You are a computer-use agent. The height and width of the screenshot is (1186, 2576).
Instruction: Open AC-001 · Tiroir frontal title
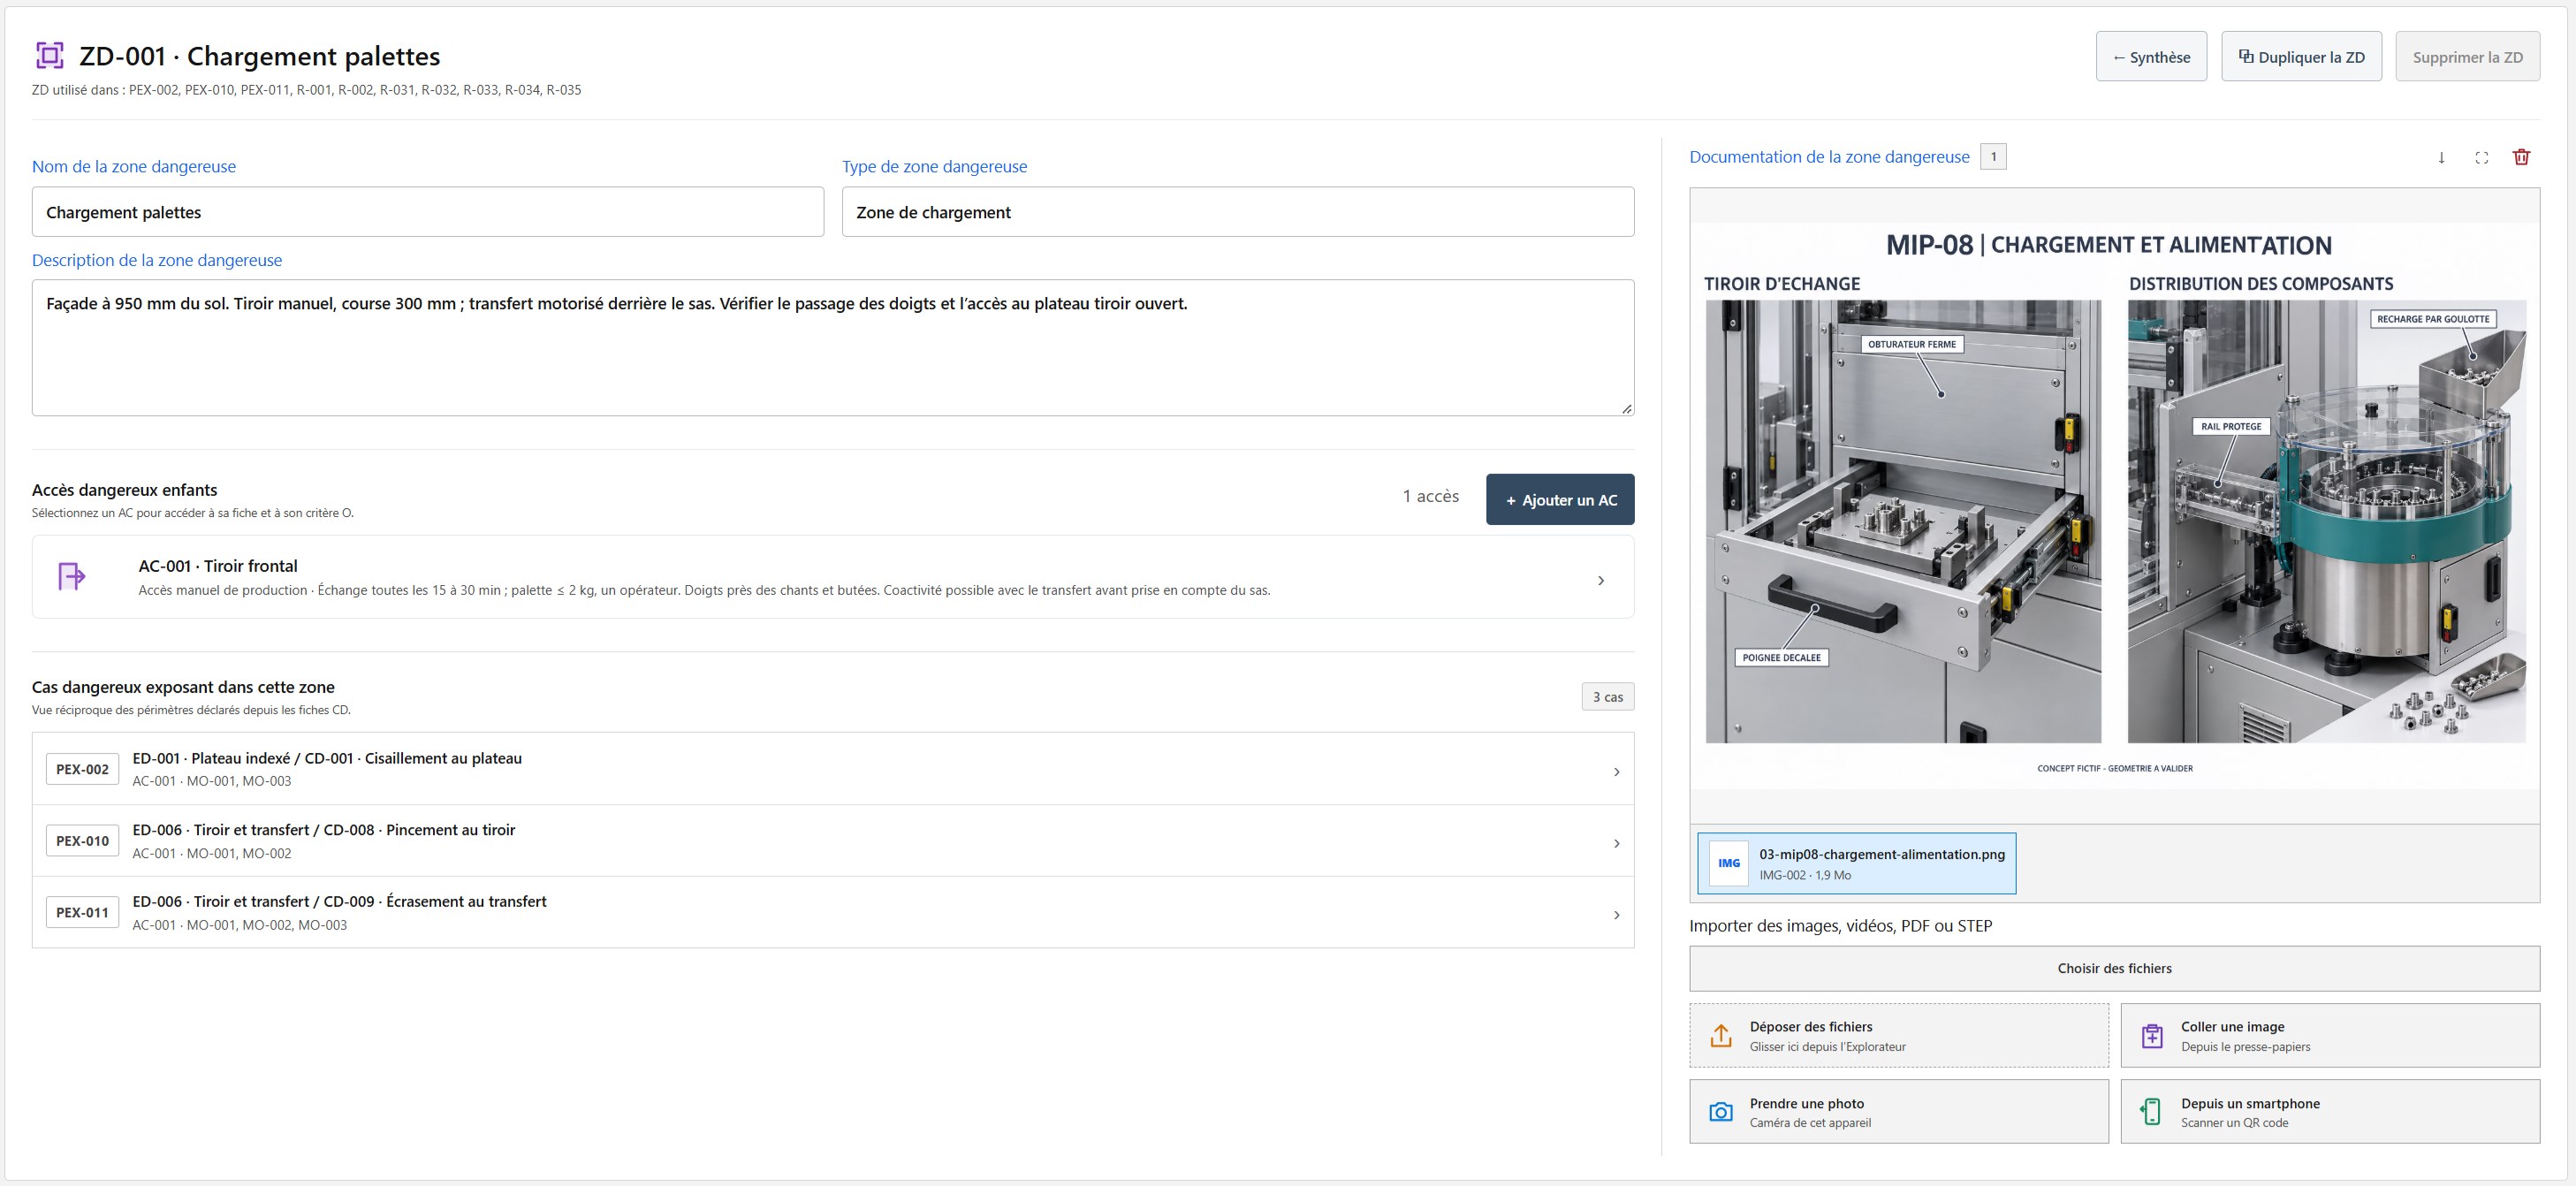point(218,566)
